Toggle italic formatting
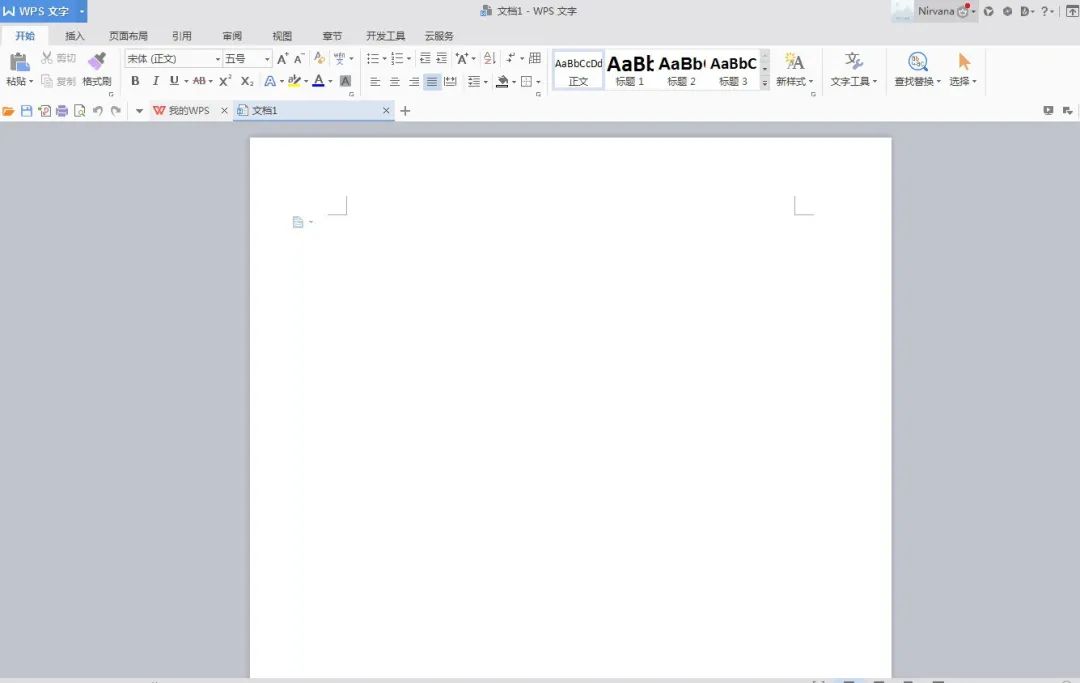Viewport: 1080px width, 683px height. point(155,81)
